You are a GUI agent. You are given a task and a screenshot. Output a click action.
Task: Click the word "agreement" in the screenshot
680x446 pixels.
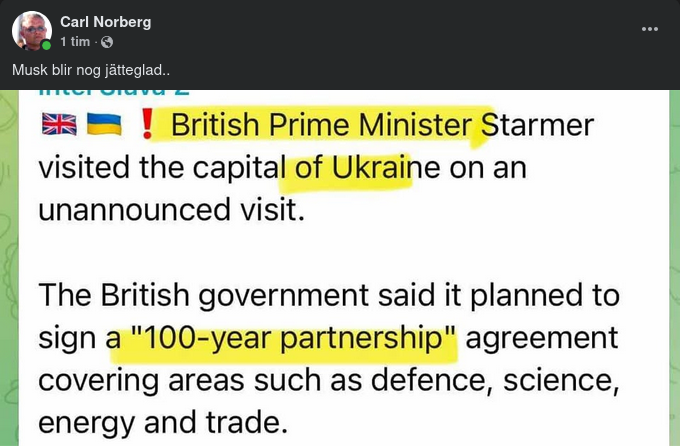click(541, 338)
